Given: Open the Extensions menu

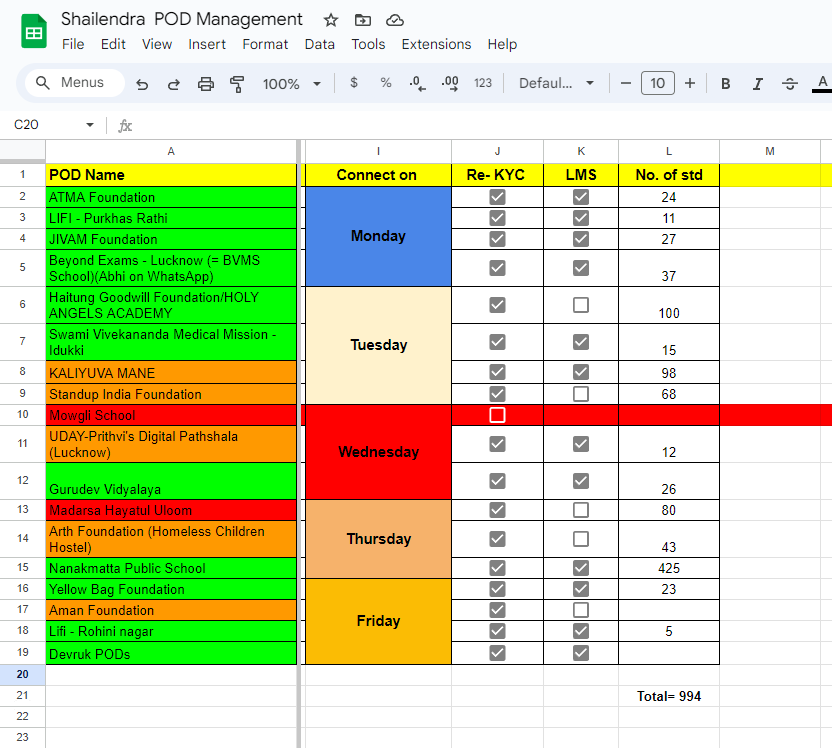Looking at the screenshot, I should (x=436, y=44).
